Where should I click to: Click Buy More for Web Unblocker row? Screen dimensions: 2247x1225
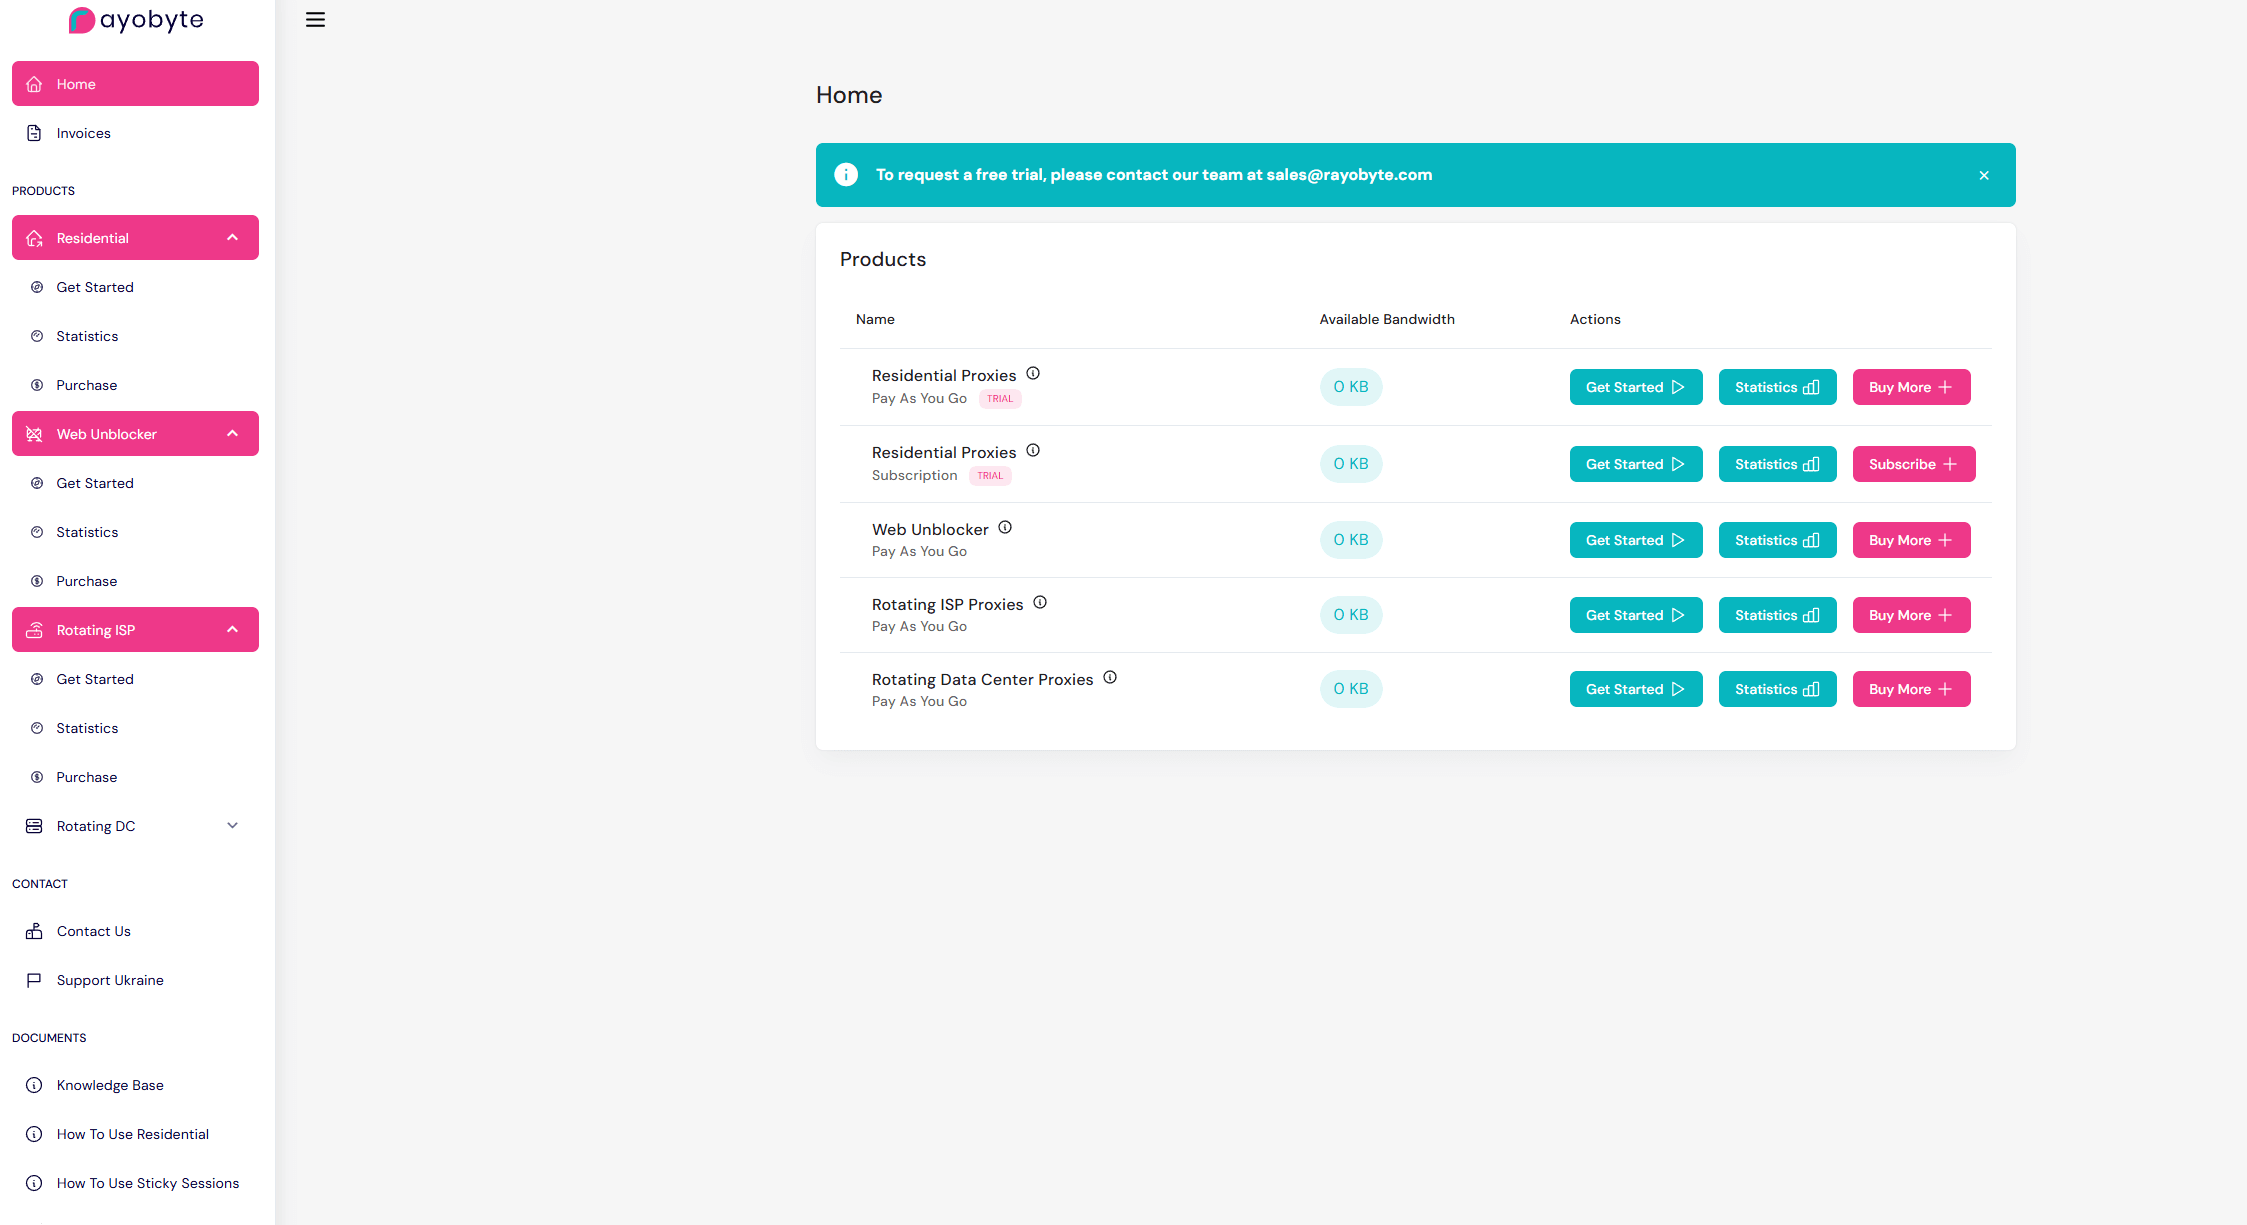point(1912,540)
